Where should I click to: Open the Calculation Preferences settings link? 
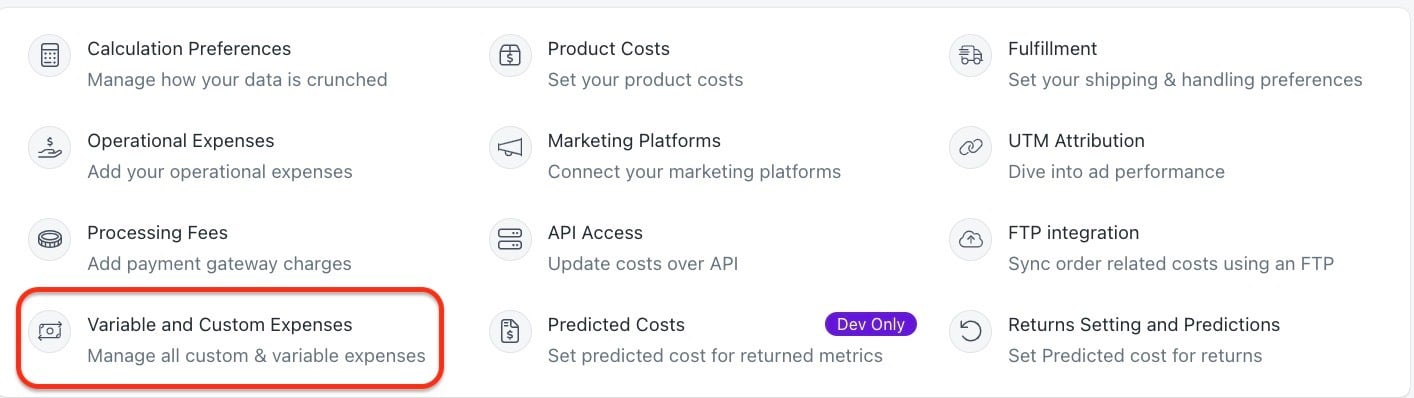189,49
